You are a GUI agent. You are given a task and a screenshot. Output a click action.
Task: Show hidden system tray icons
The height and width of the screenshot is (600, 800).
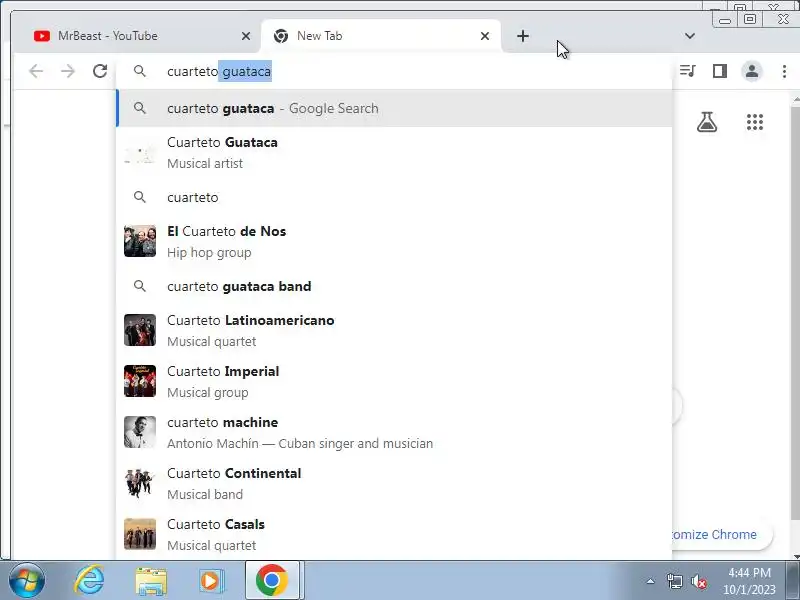point(651,581)
